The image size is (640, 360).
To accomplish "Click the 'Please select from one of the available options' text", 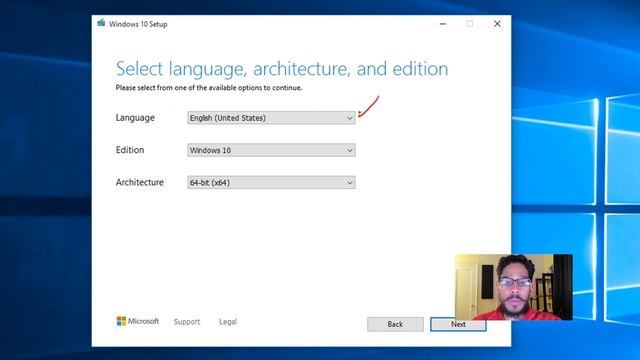I will pyautogui.click(x=209, y=88).
